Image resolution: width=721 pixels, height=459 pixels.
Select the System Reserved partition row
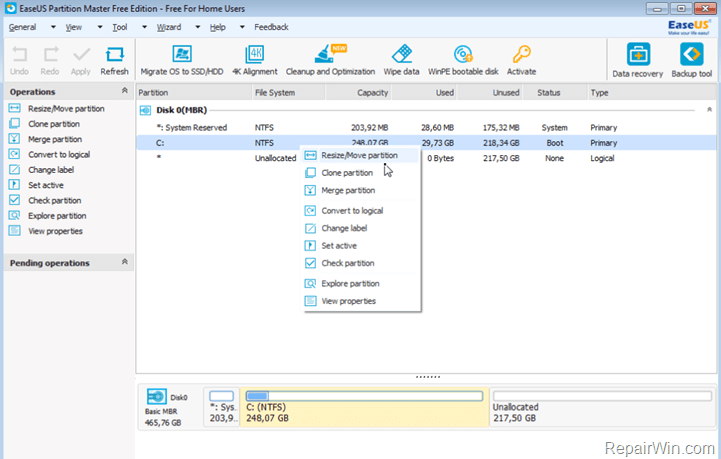pos(426,127)
